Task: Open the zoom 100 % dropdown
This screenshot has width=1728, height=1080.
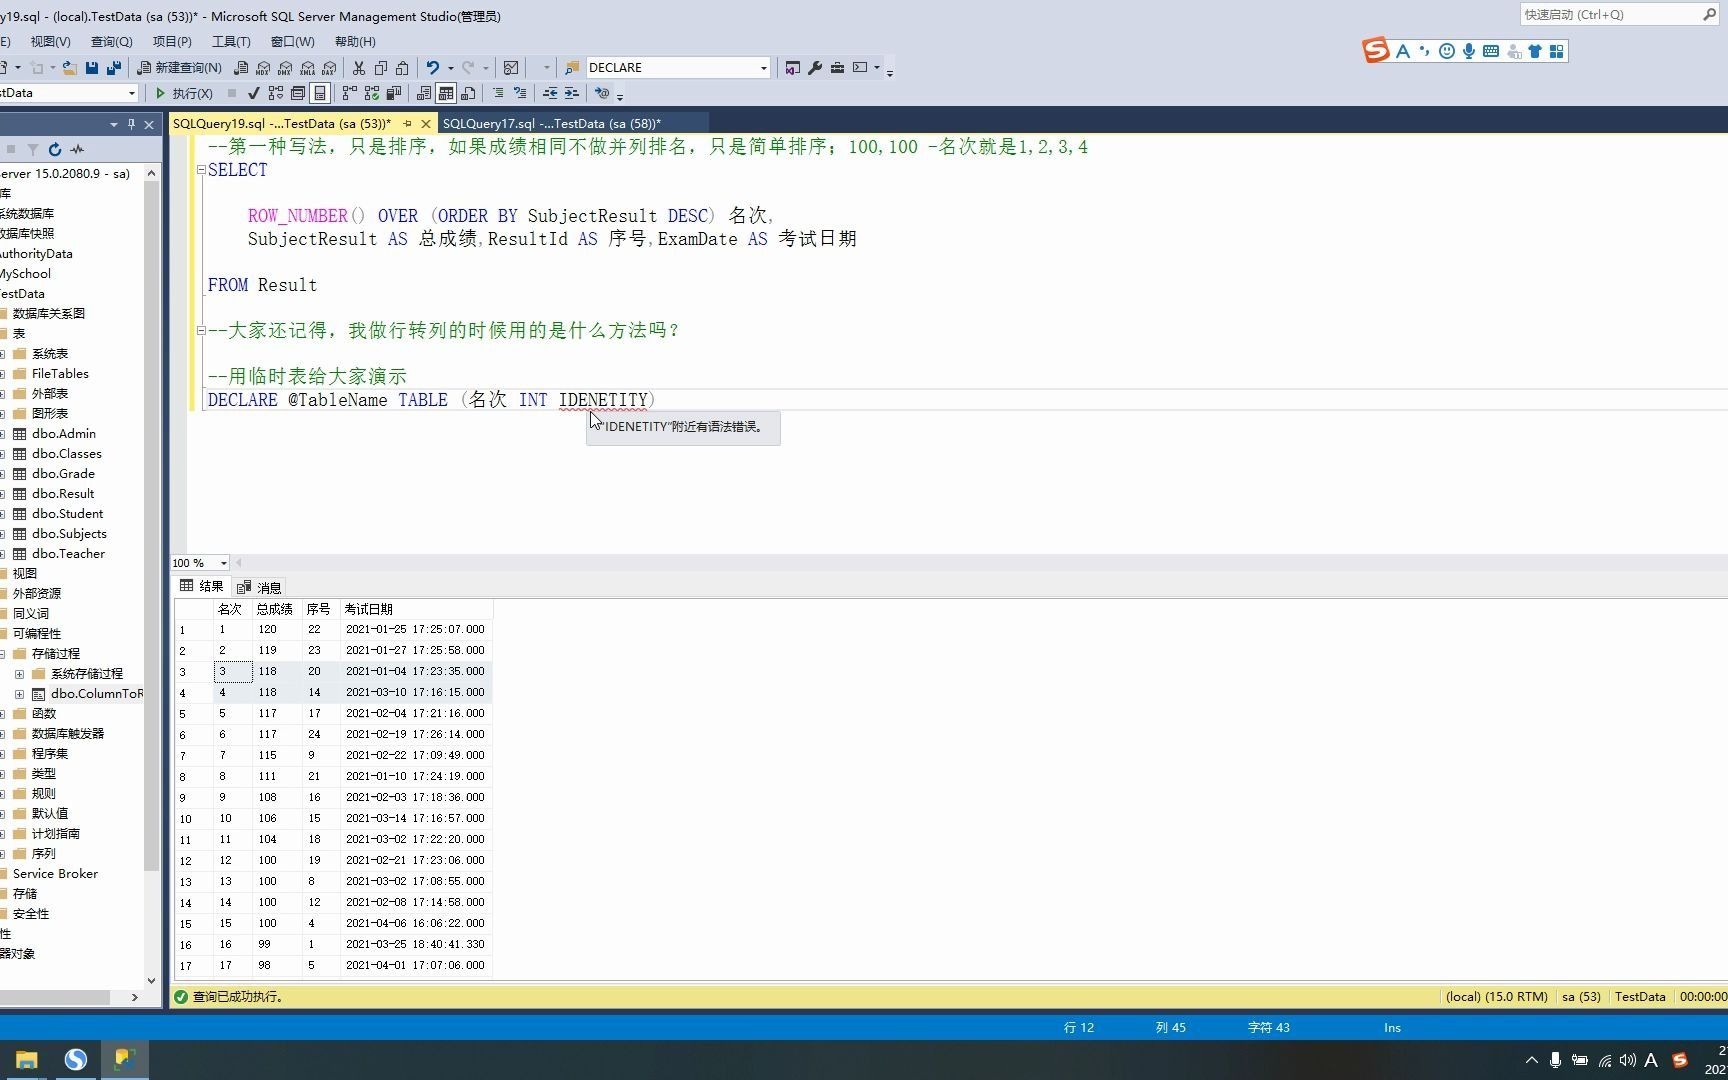Action: coord(223,563)
